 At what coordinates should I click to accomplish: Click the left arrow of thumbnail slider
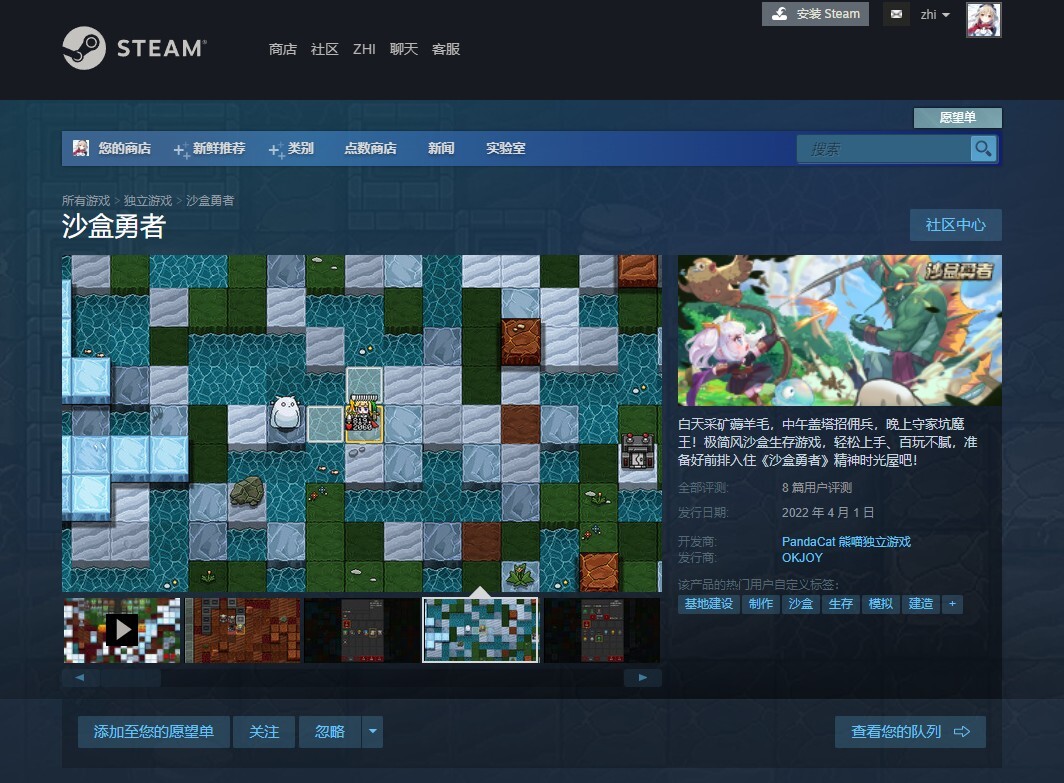[x=80, y=677]
